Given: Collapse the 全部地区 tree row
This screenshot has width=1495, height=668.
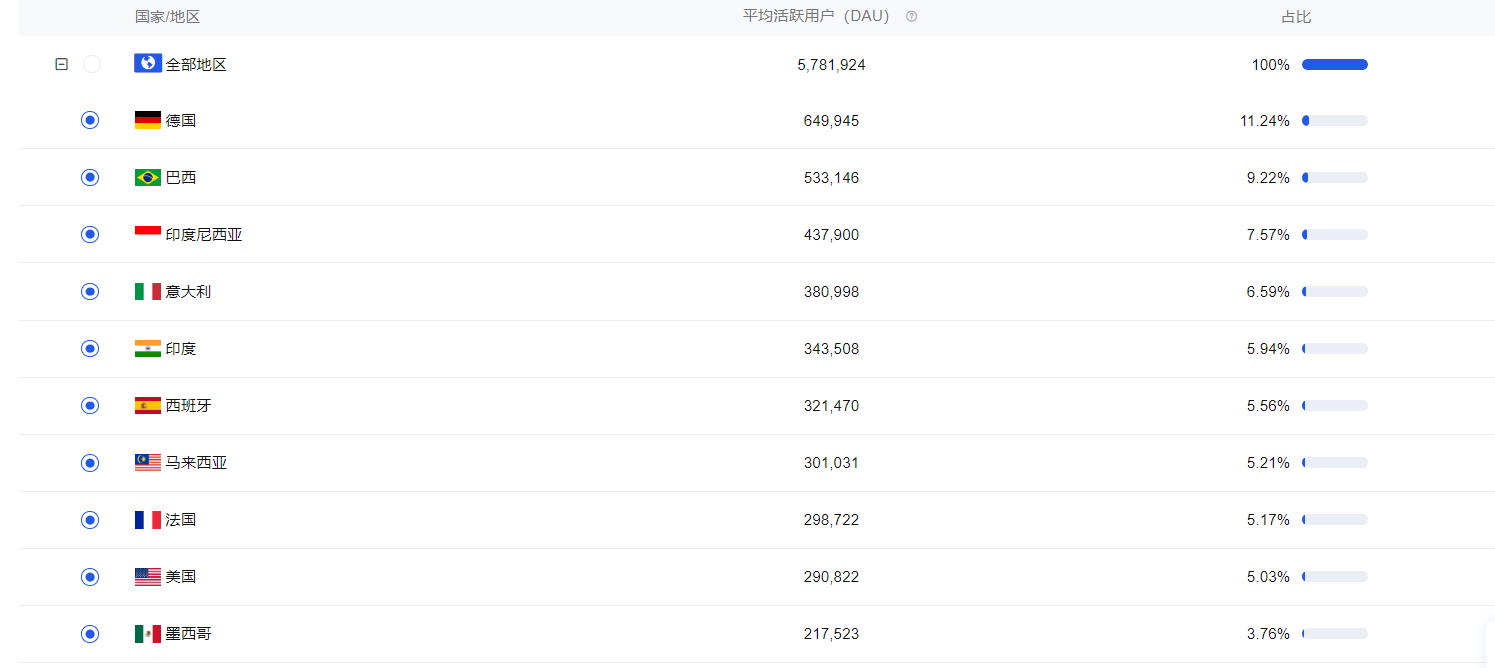Looking at the screenshot, I should tap(61, 64).
